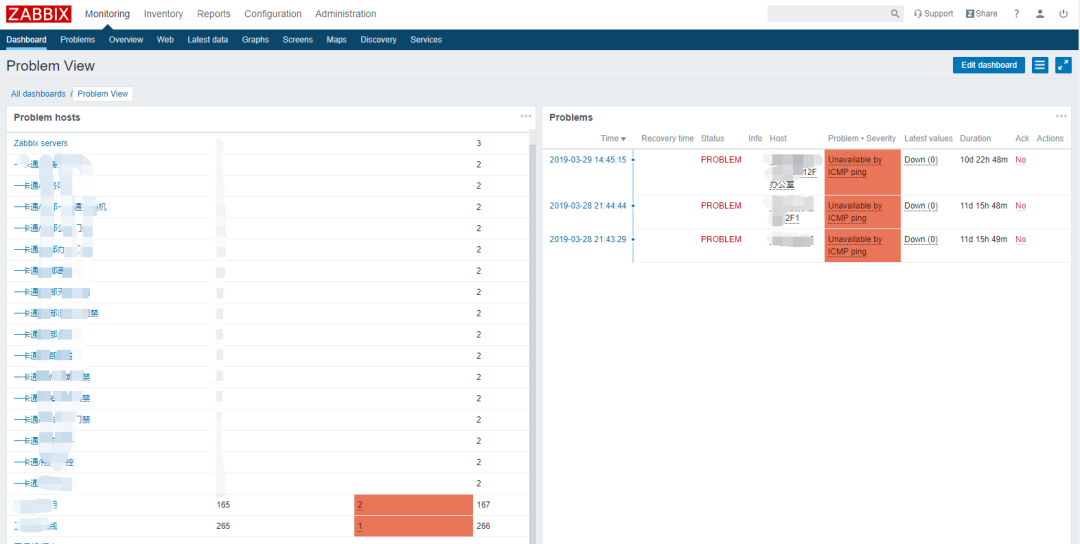Open the Configuration menu
Image resolution: width=1080 pixels, height=544 pixels.
coord(273,14)
